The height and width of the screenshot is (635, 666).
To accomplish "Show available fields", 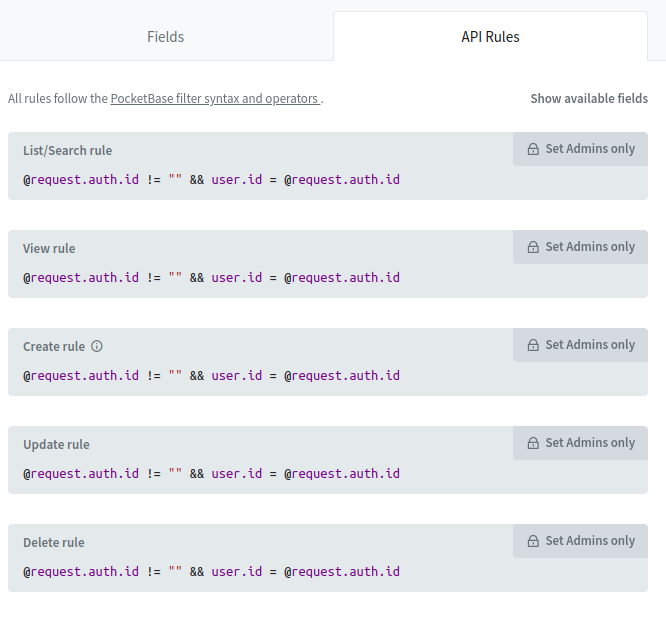I will [x=589, y=99].
